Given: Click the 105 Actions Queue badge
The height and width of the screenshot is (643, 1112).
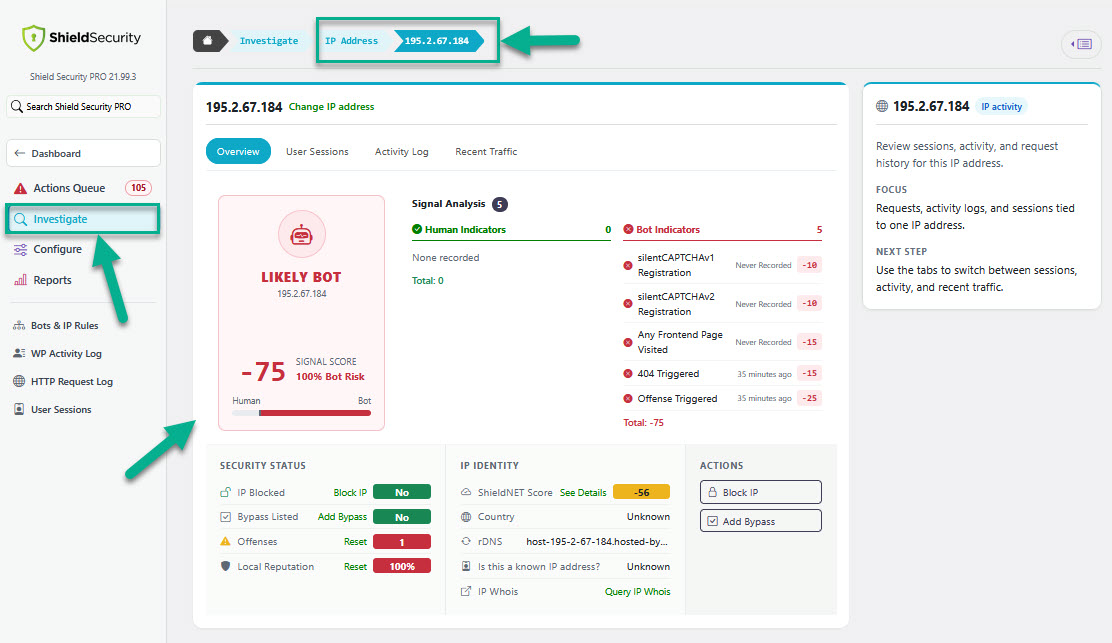Looking at the screenshot, I should tap(138, 188).
